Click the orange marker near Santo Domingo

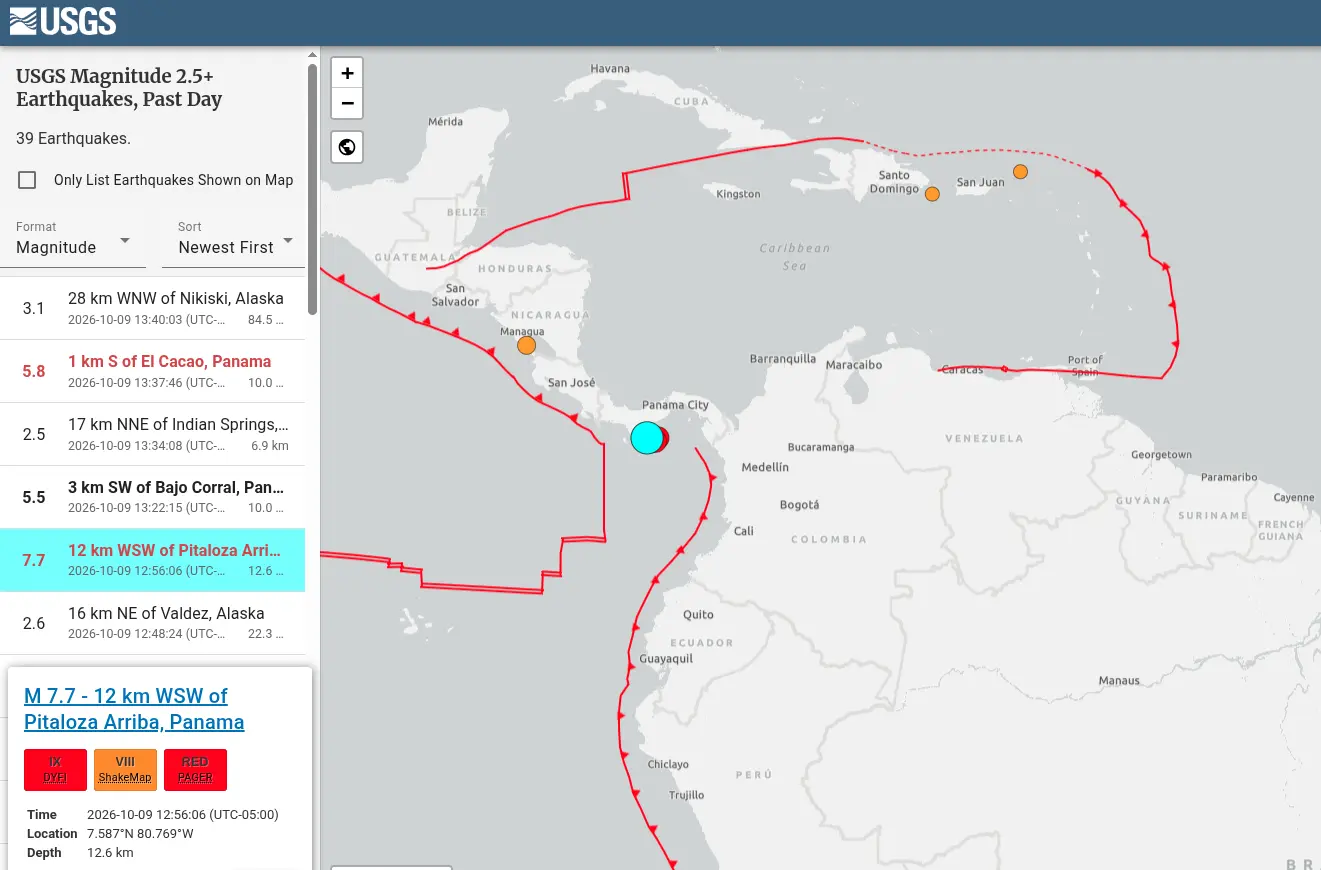tap(932, 194)
